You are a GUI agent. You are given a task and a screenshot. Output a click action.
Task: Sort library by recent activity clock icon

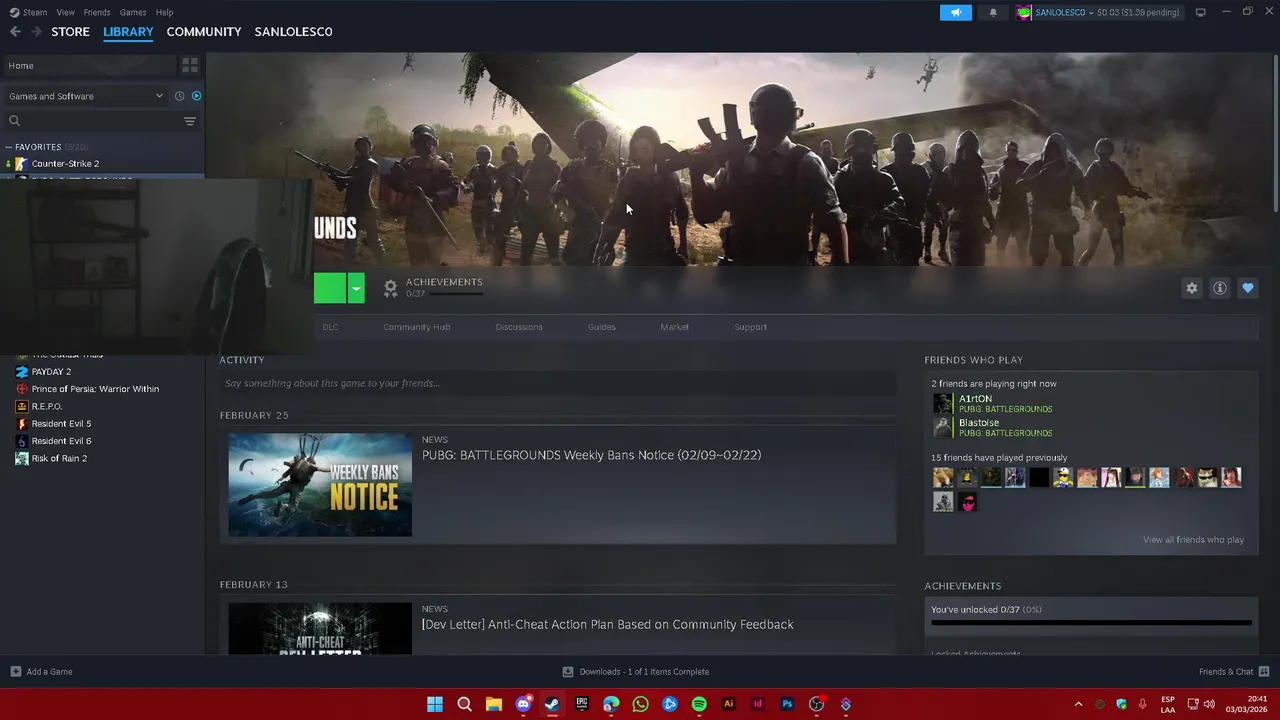click(x=179, y=96)
